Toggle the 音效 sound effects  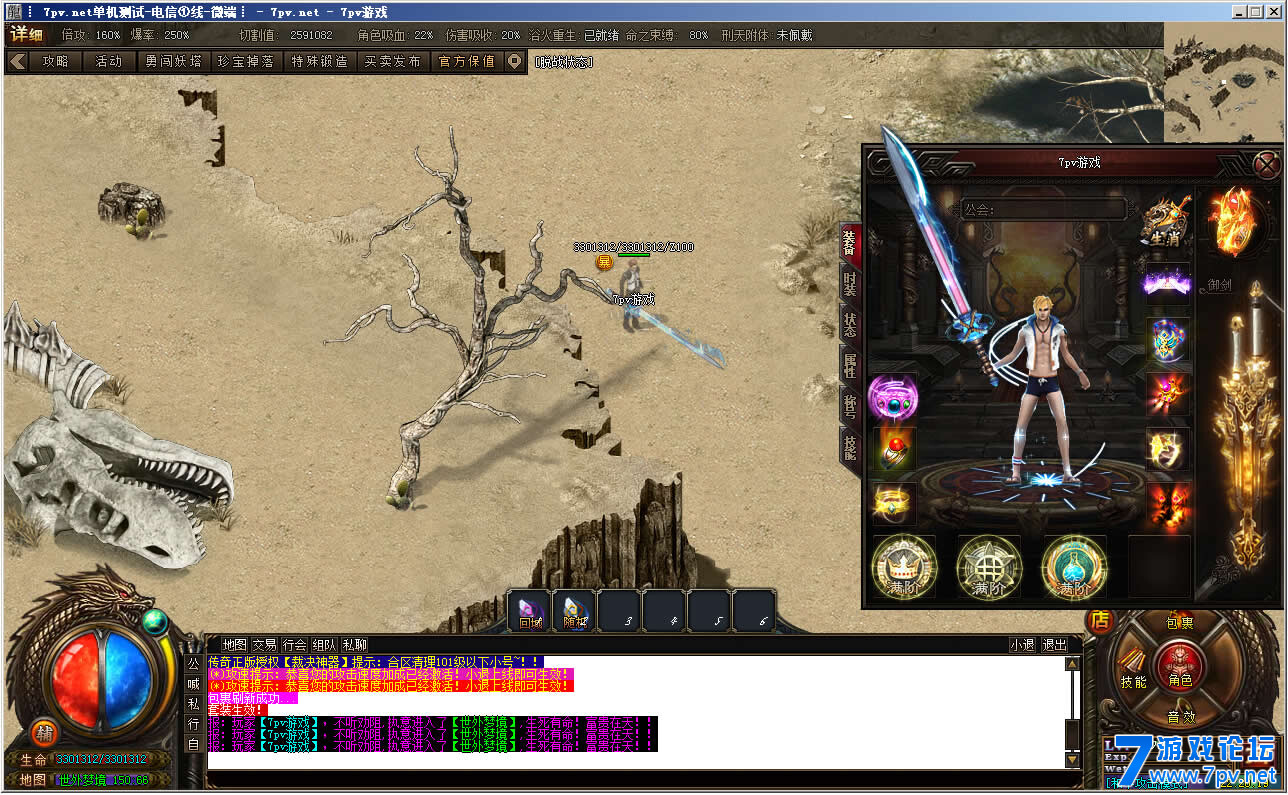[x=1182, y=717]
